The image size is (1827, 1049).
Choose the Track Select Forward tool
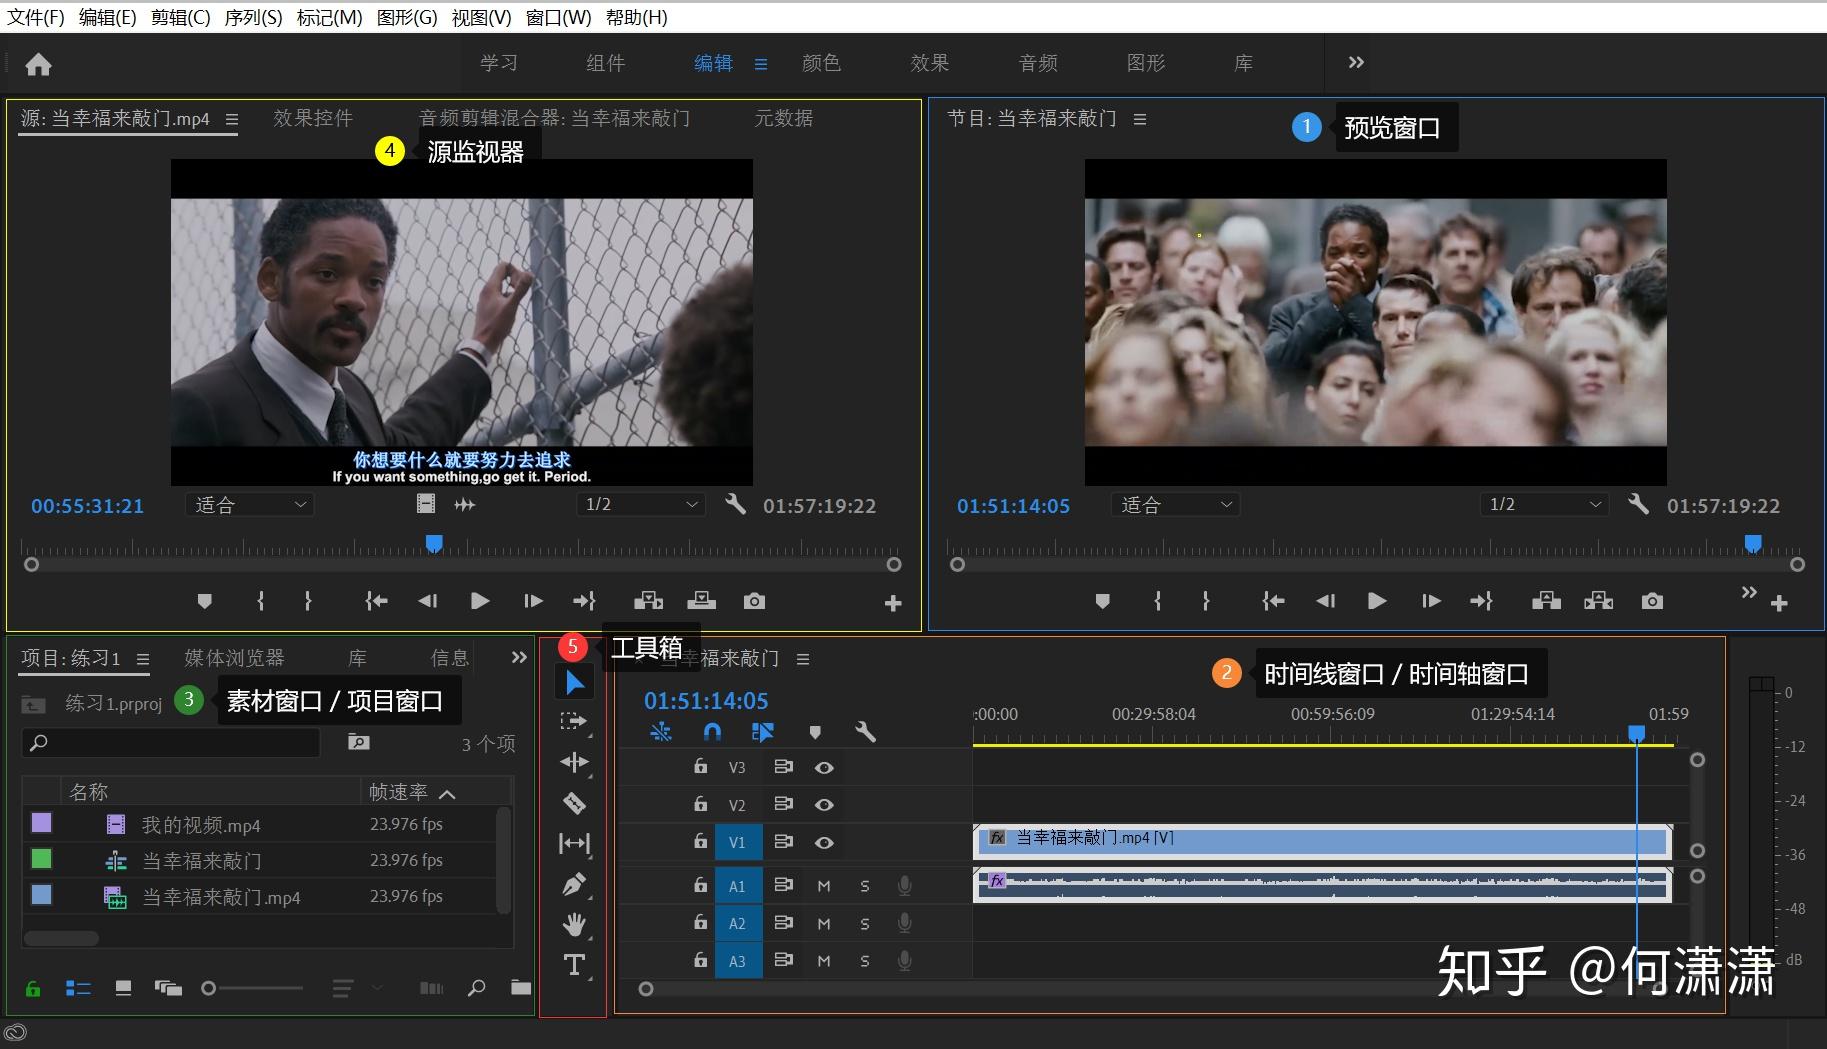coord(573,721)
